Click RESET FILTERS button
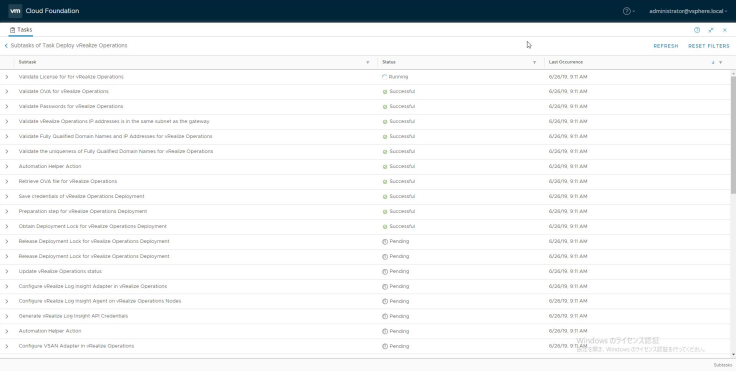The image size is (736, 371). point(709,46)
